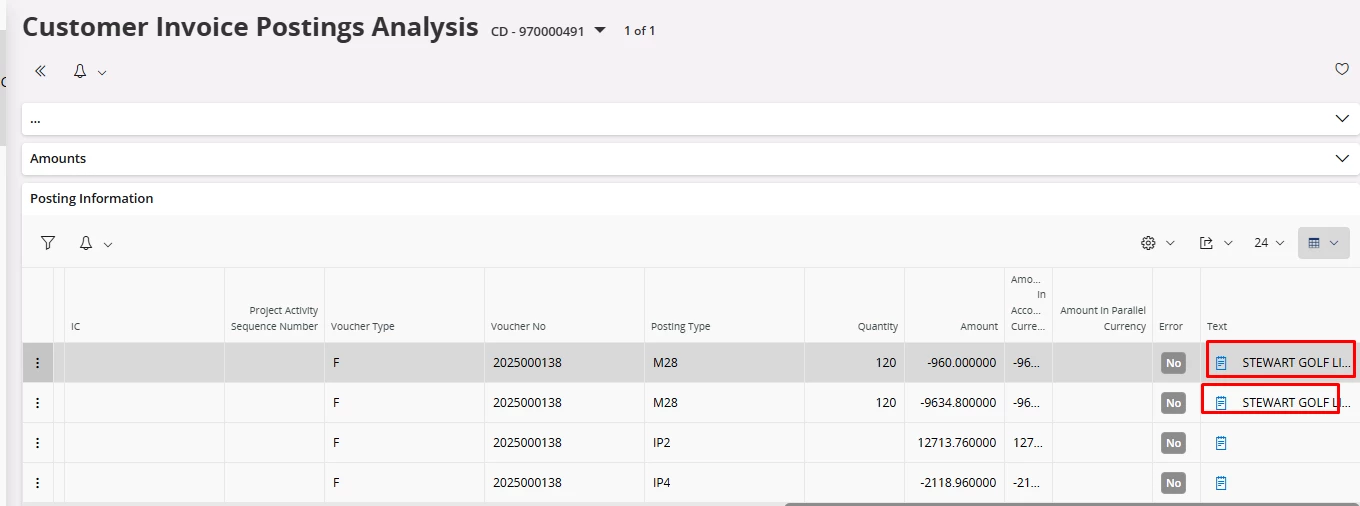
Task: Open the settings gear for Posting Information
Action: point(1148,243)
